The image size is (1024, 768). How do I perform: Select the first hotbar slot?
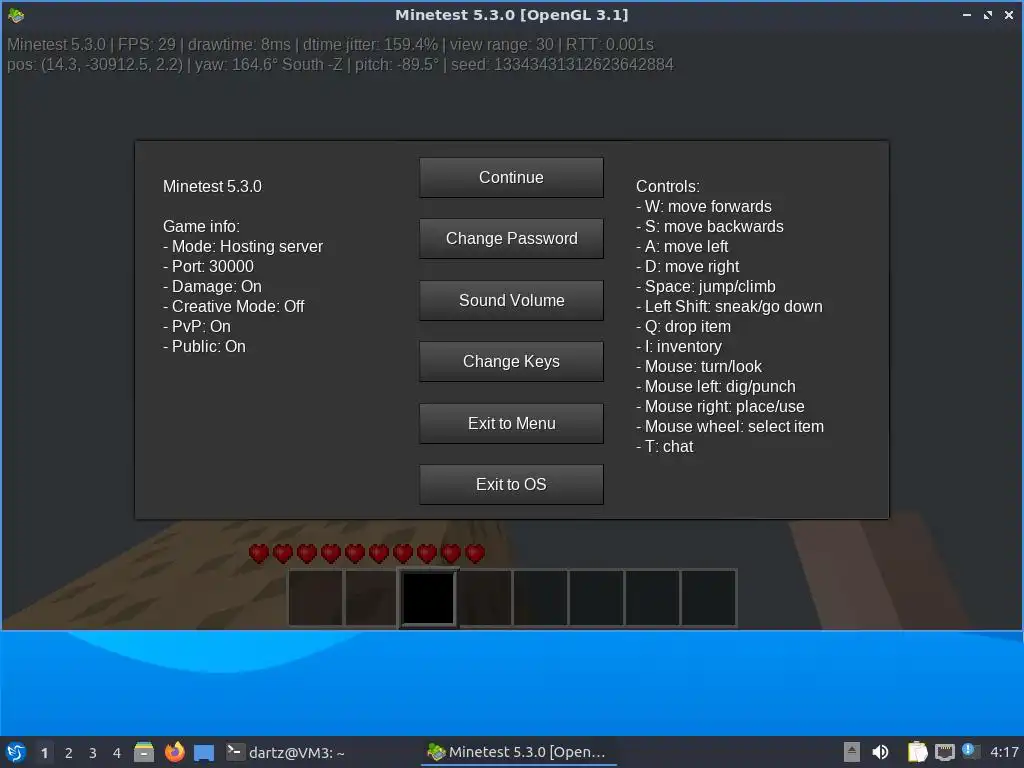click(315, 598)
